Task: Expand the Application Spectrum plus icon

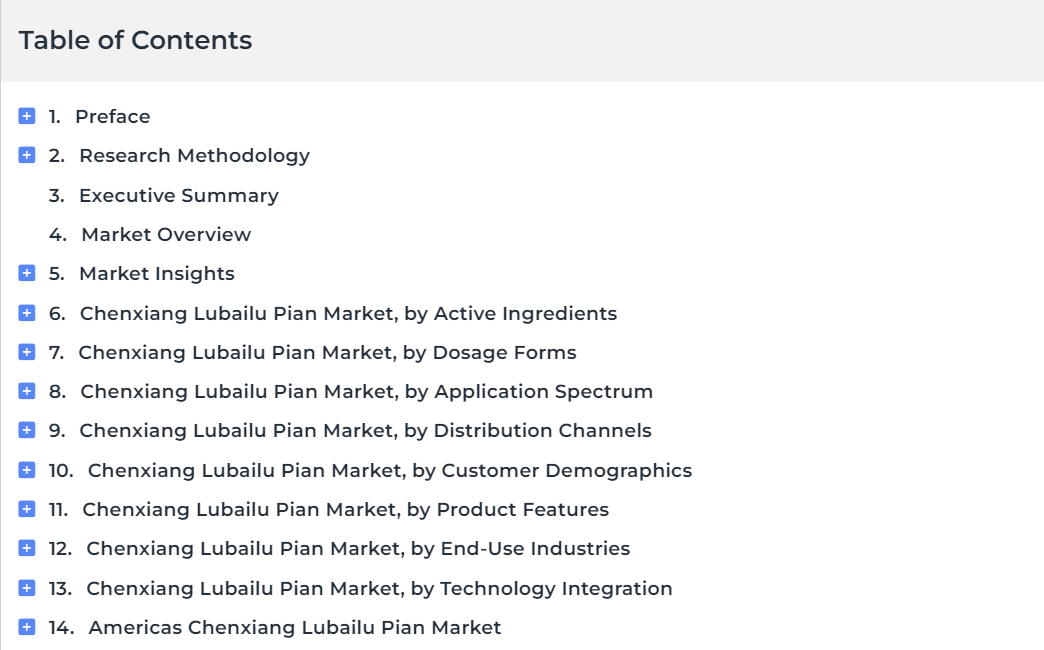Action: [27, 391]
